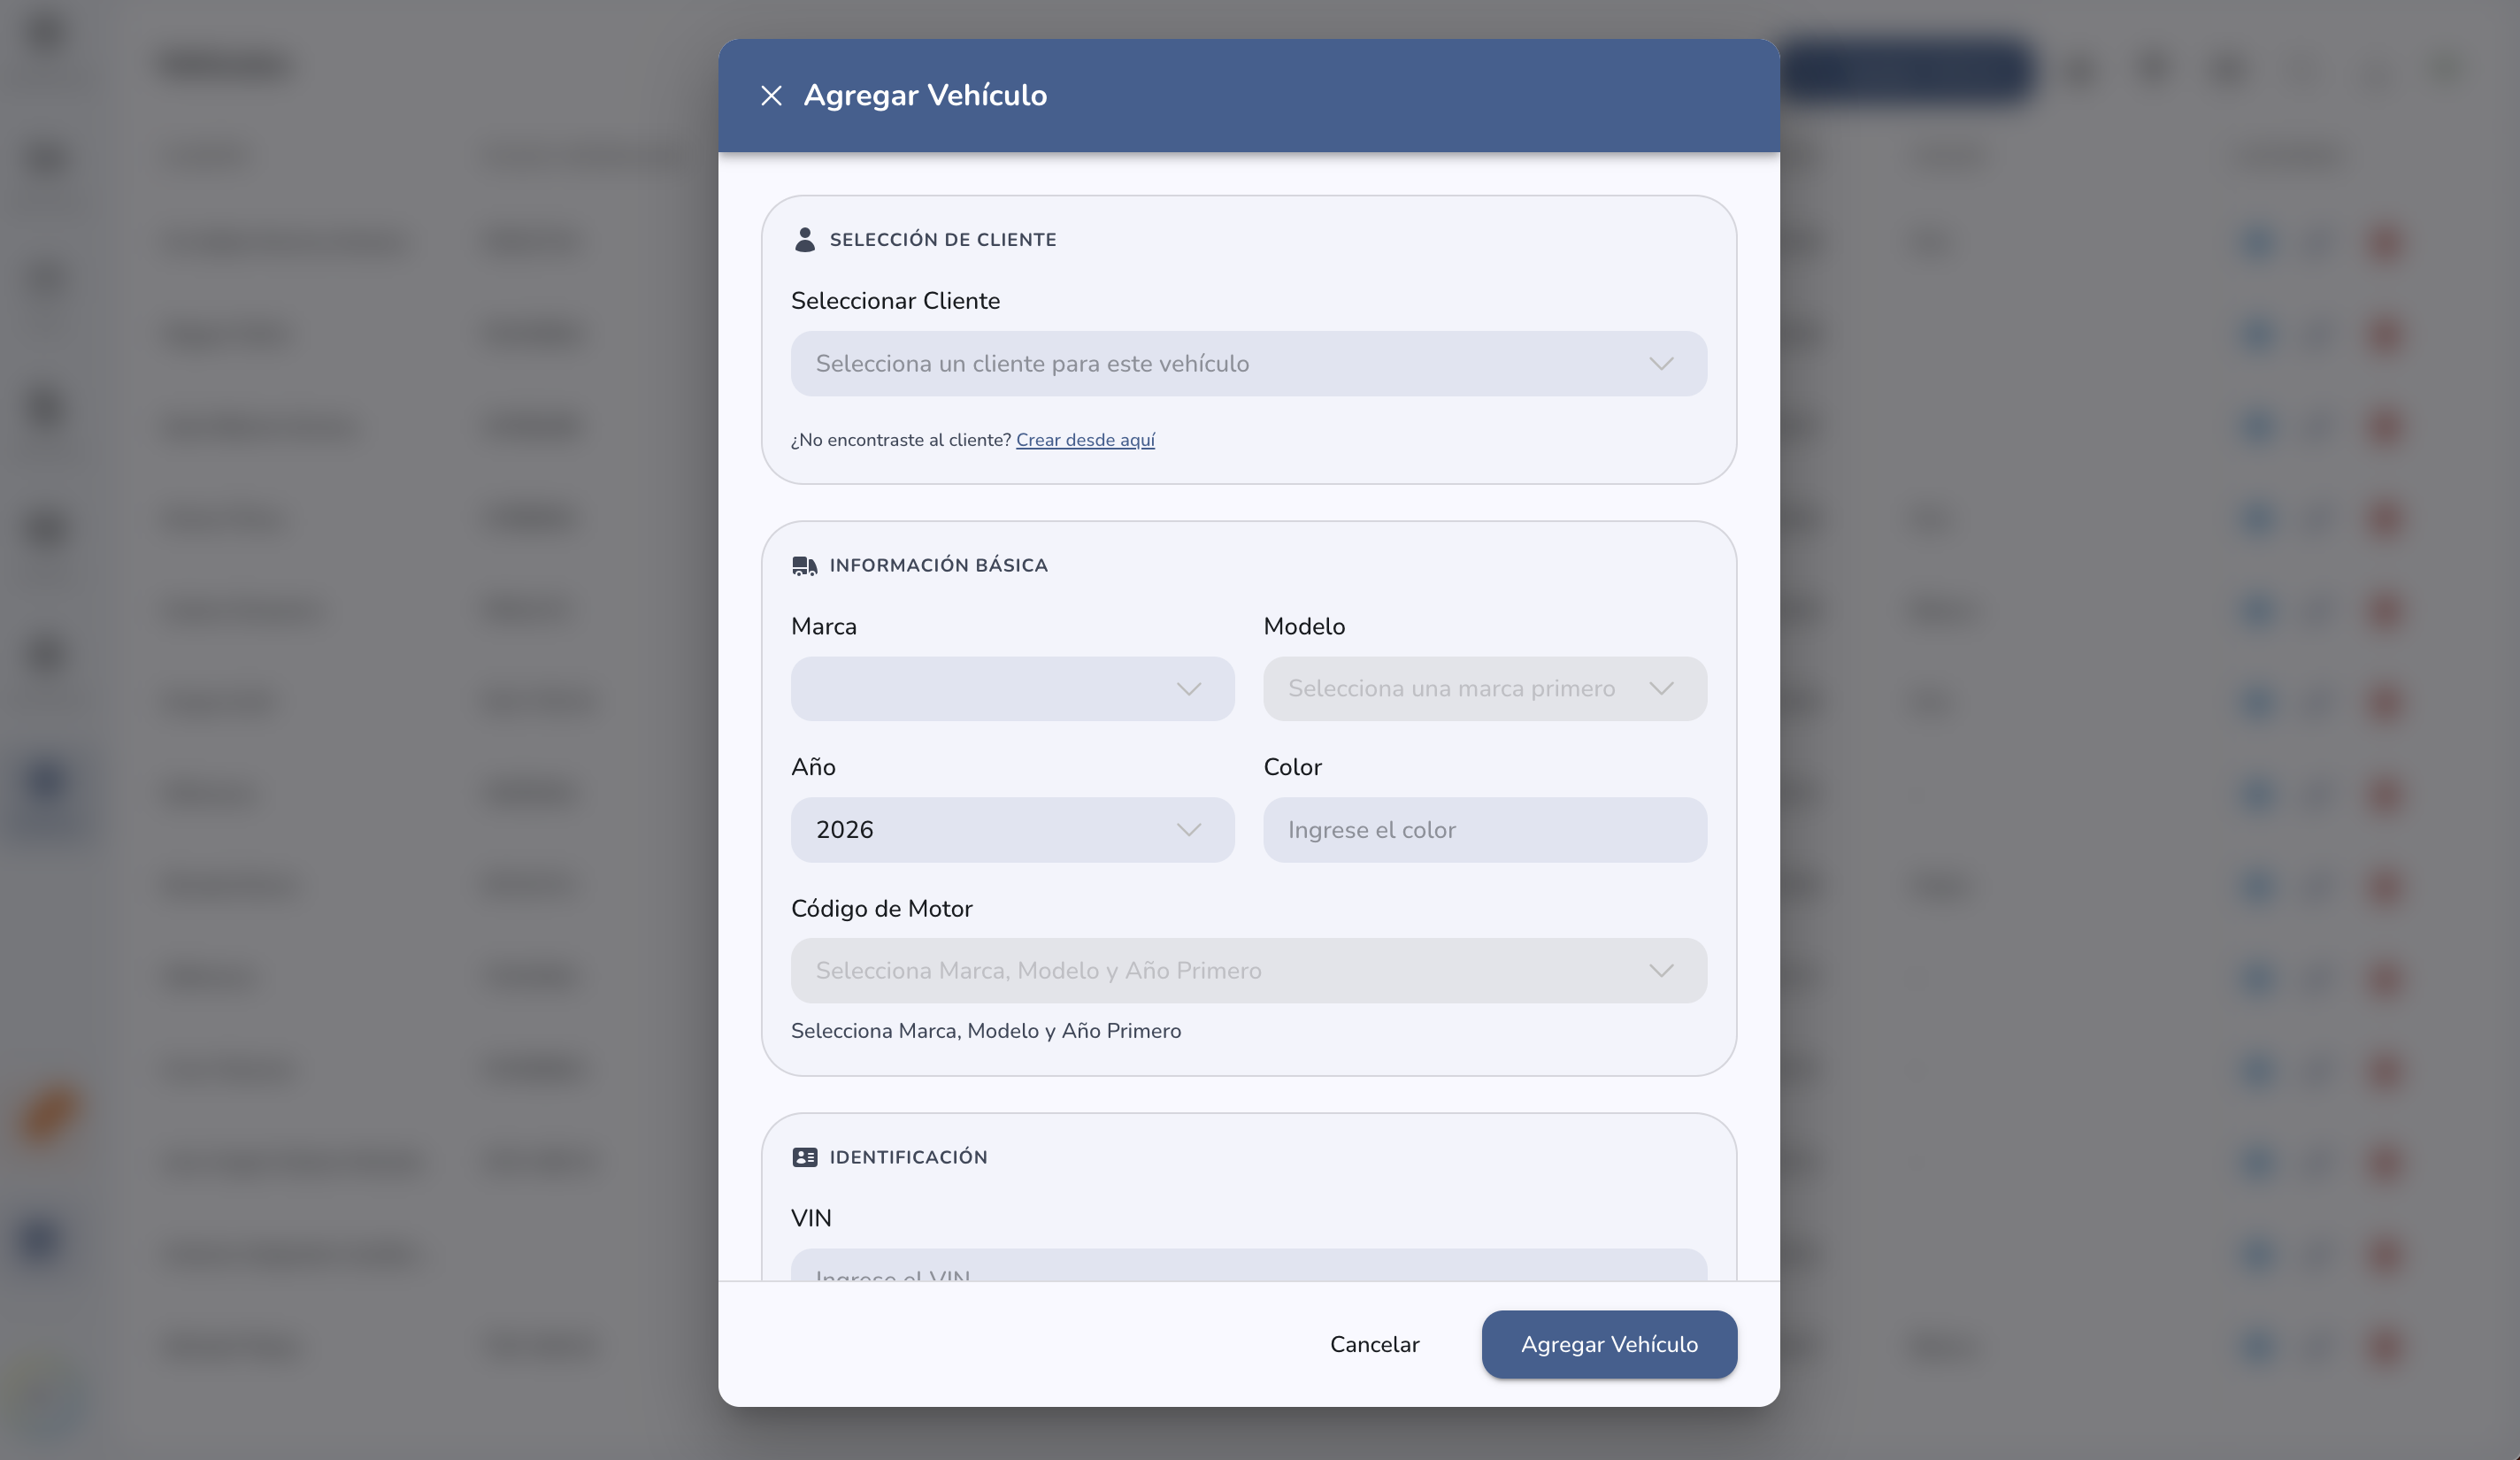
Task: Click the ID card icon beside Identificación
Action: coord(804,1157)
